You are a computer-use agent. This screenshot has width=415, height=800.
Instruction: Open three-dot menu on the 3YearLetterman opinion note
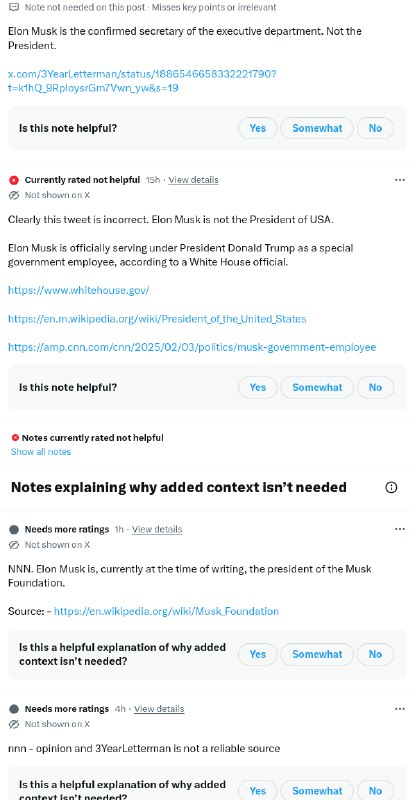pos(400,709)
